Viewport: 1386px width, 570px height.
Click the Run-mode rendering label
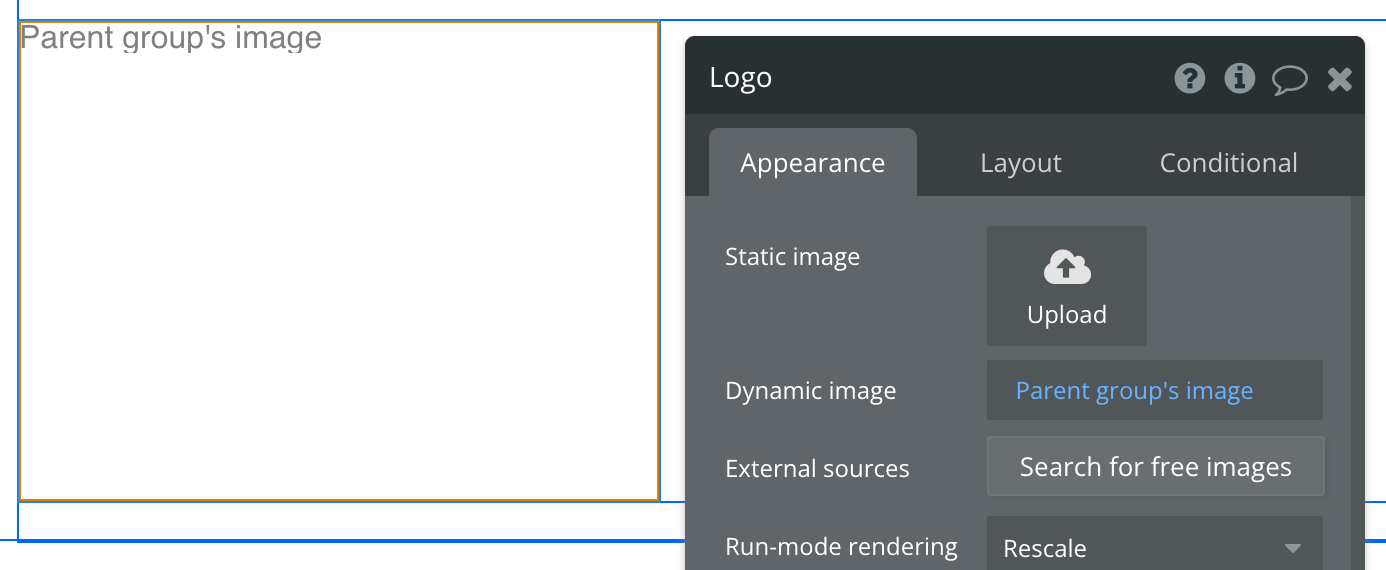pyautogui.click(x=841, y=547)
